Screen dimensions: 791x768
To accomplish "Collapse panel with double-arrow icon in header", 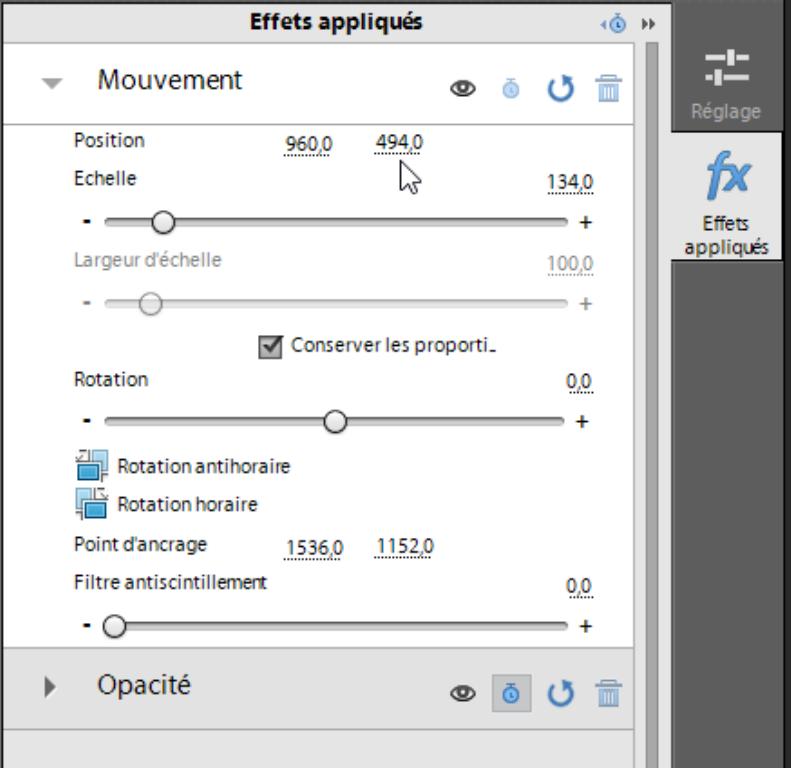I will [x=648, y=24].
